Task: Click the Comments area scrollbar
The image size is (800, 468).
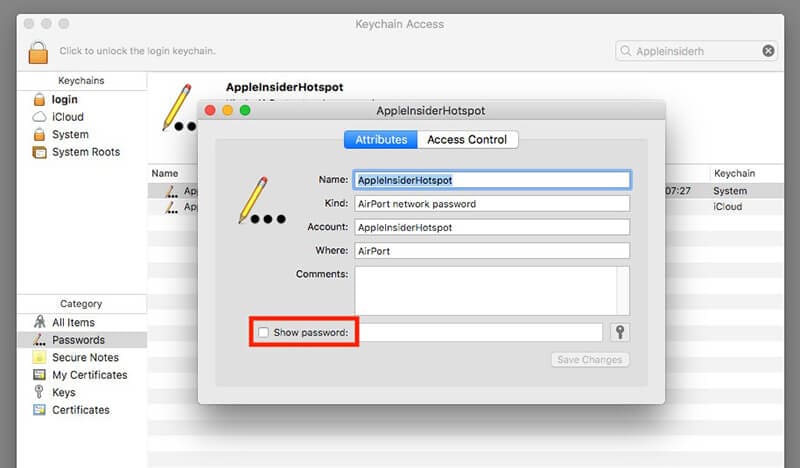Action: coord(623,290)
